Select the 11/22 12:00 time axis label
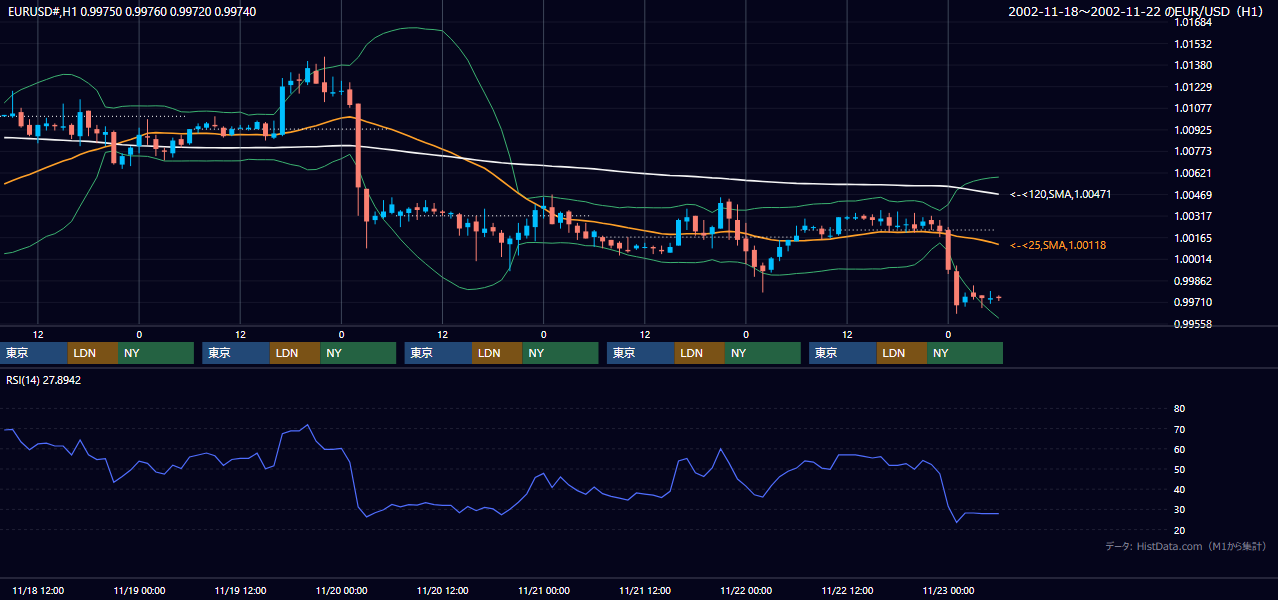The image size is (1278, 600). (x=847, y=590)
